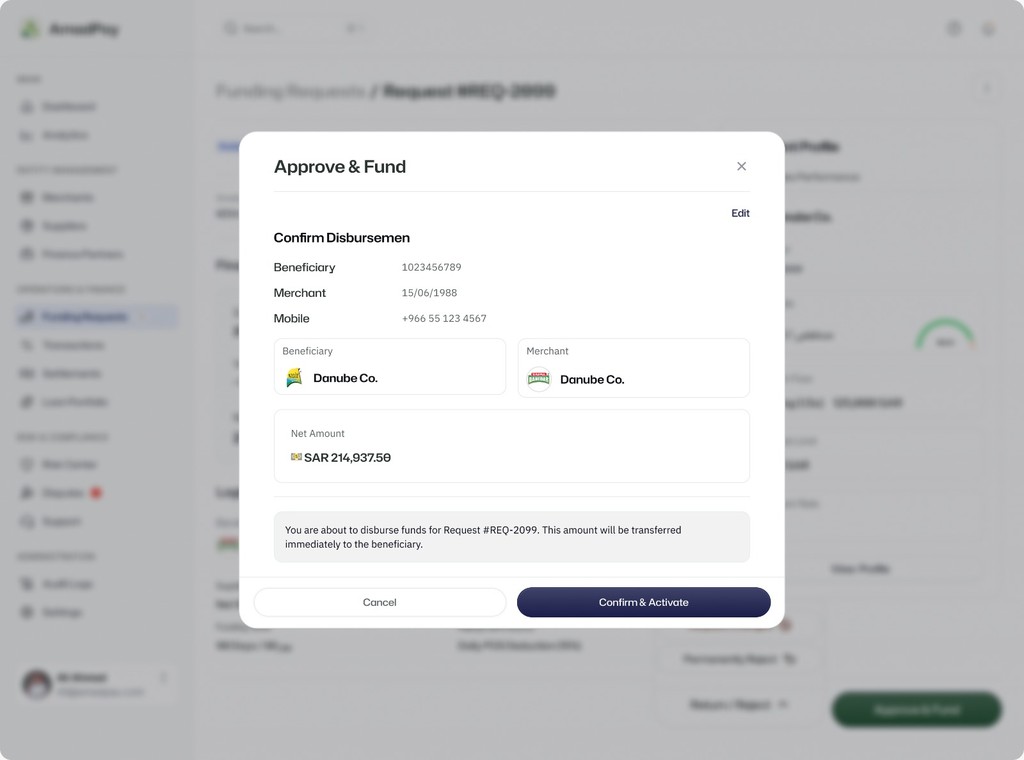Viewport: 1024px width, 760px height.
Task: Close the Approve & Fund dialog
Action: [x=741, y=166]
